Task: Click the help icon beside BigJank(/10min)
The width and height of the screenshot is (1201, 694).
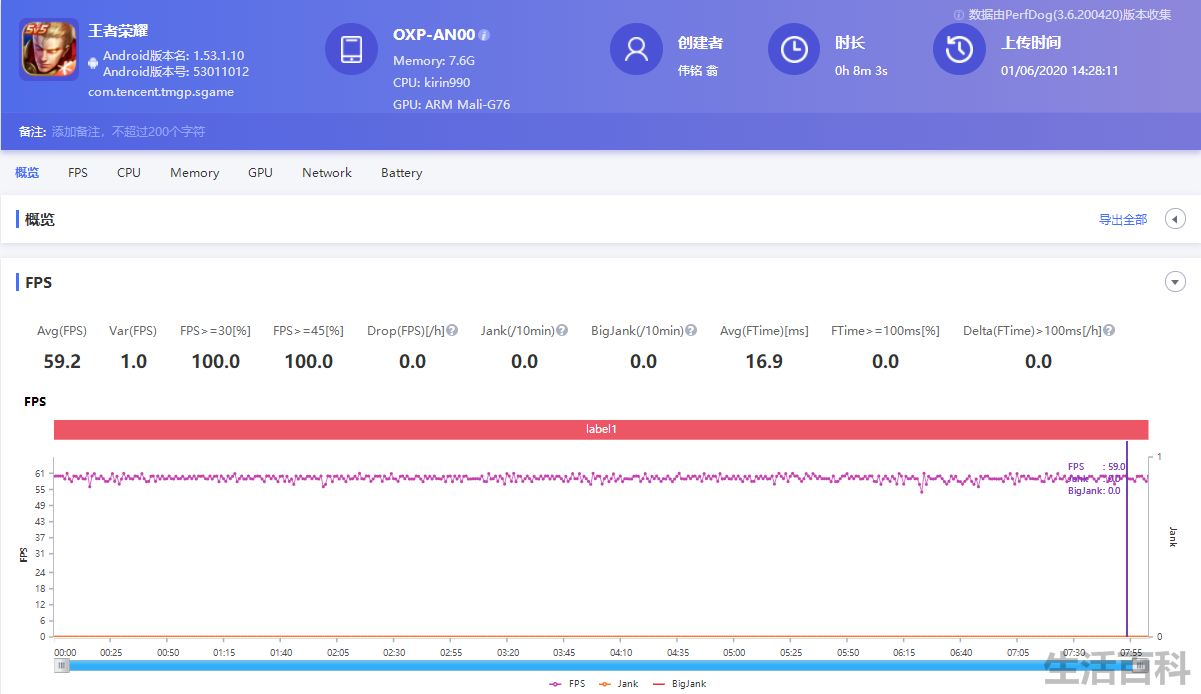Action: (690, 331)
